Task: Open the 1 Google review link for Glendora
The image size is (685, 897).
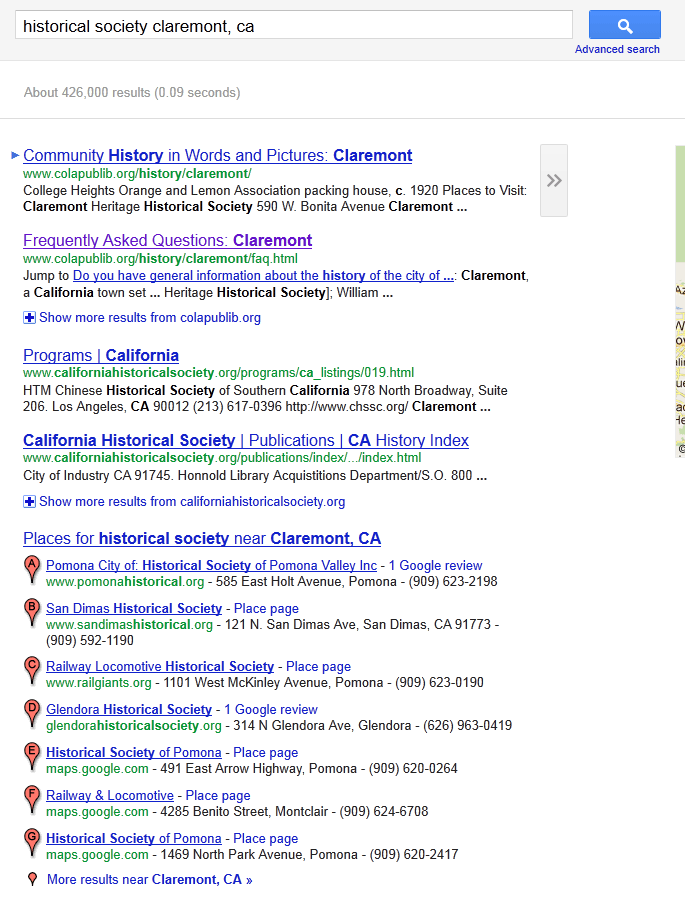Action: [270, 709]
